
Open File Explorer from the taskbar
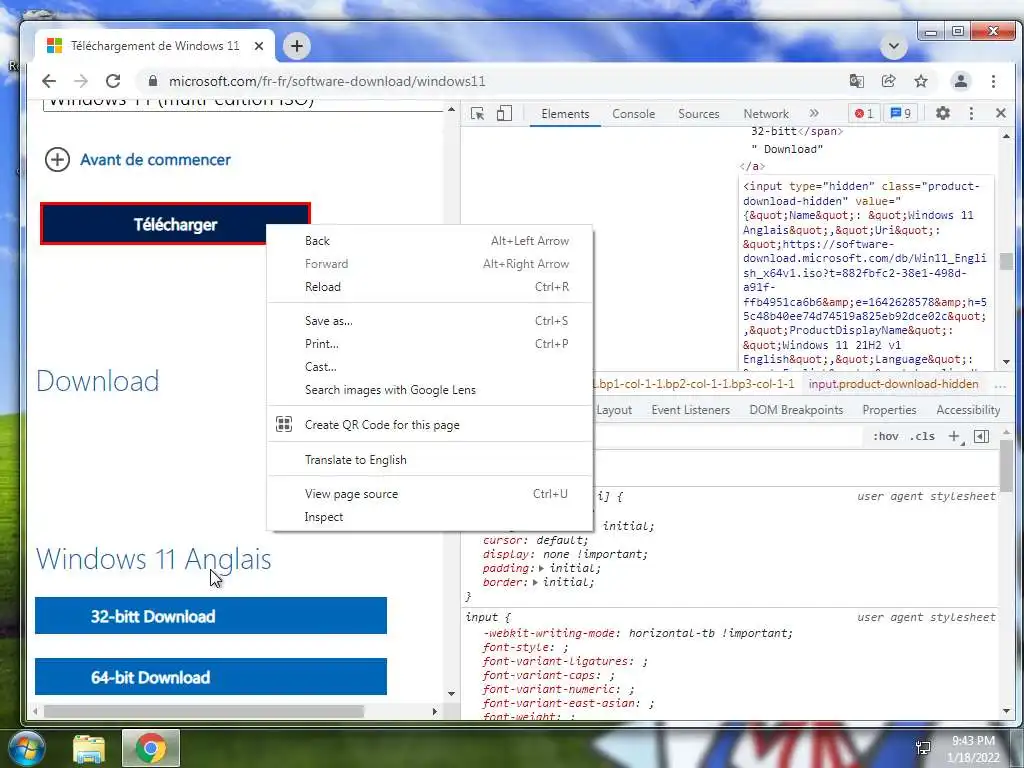(89, 749)
